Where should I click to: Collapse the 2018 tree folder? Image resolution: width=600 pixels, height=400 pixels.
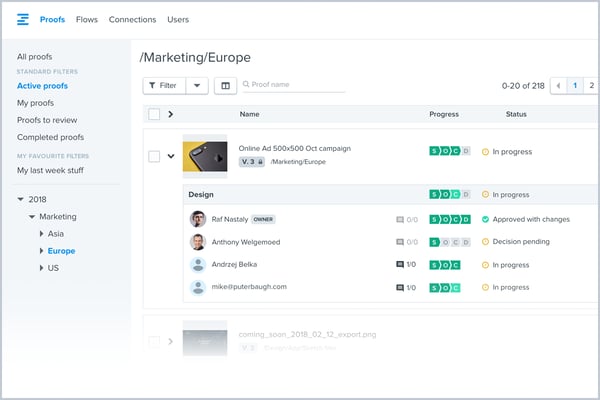click(22, 199)
